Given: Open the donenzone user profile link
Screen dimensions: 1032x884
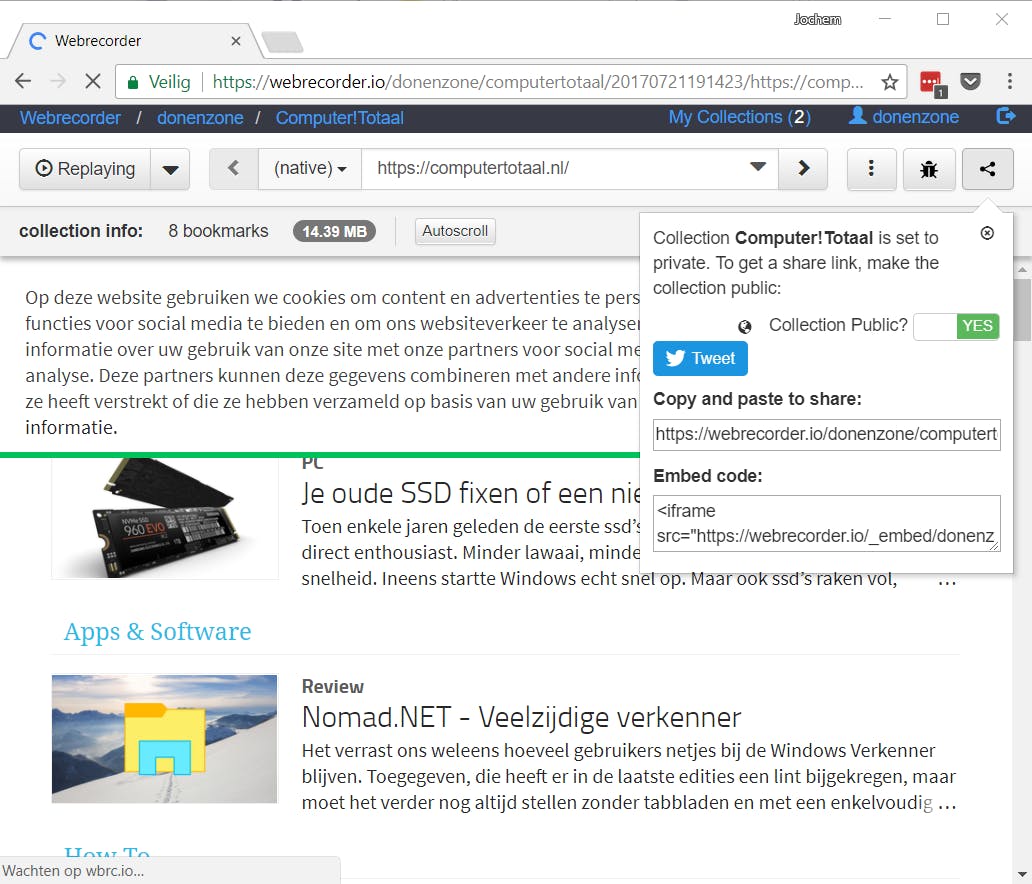Looking at the screenshot, I should (916, 117).
